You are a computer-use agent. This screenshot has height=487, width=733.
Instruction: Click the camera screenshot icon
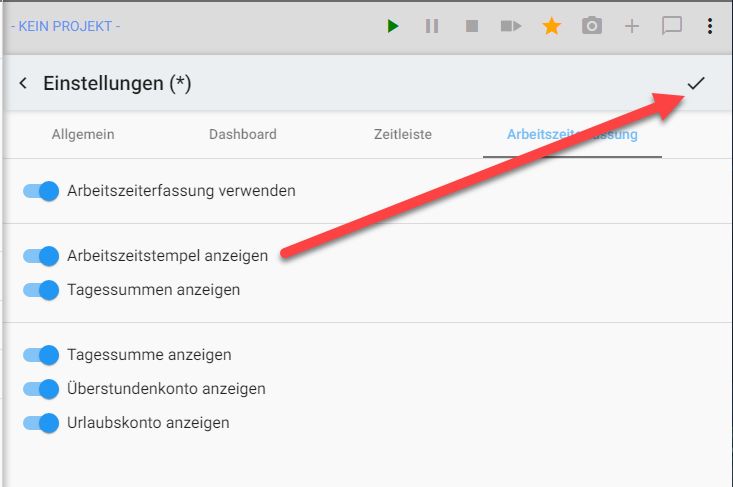[x=592, y=26]
